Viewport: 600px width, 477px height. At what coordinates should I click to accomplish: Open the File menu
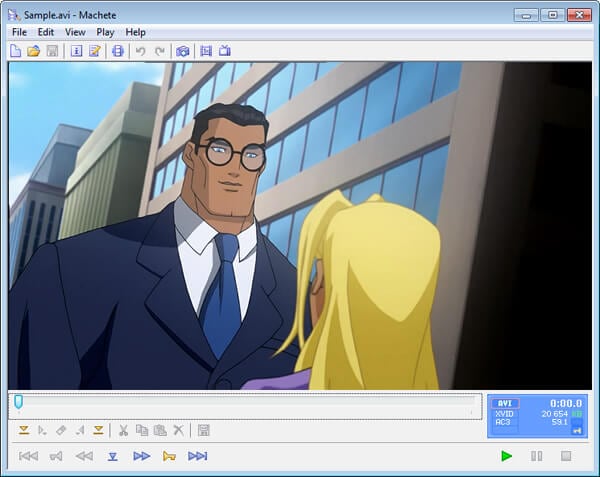pos(20,32)
